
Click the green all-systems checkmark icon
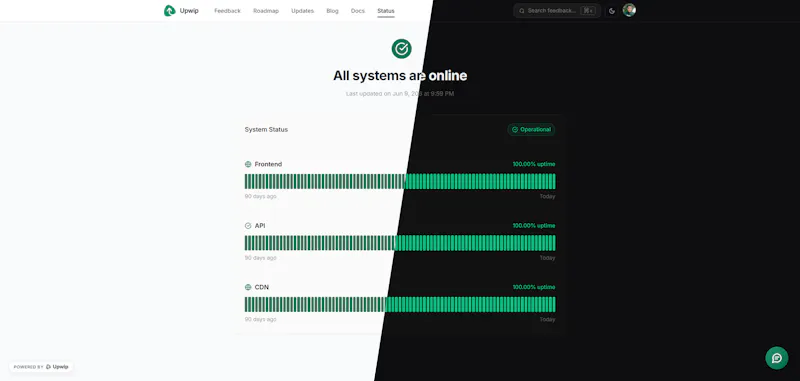pyautogui.click(x=402, y=48)
